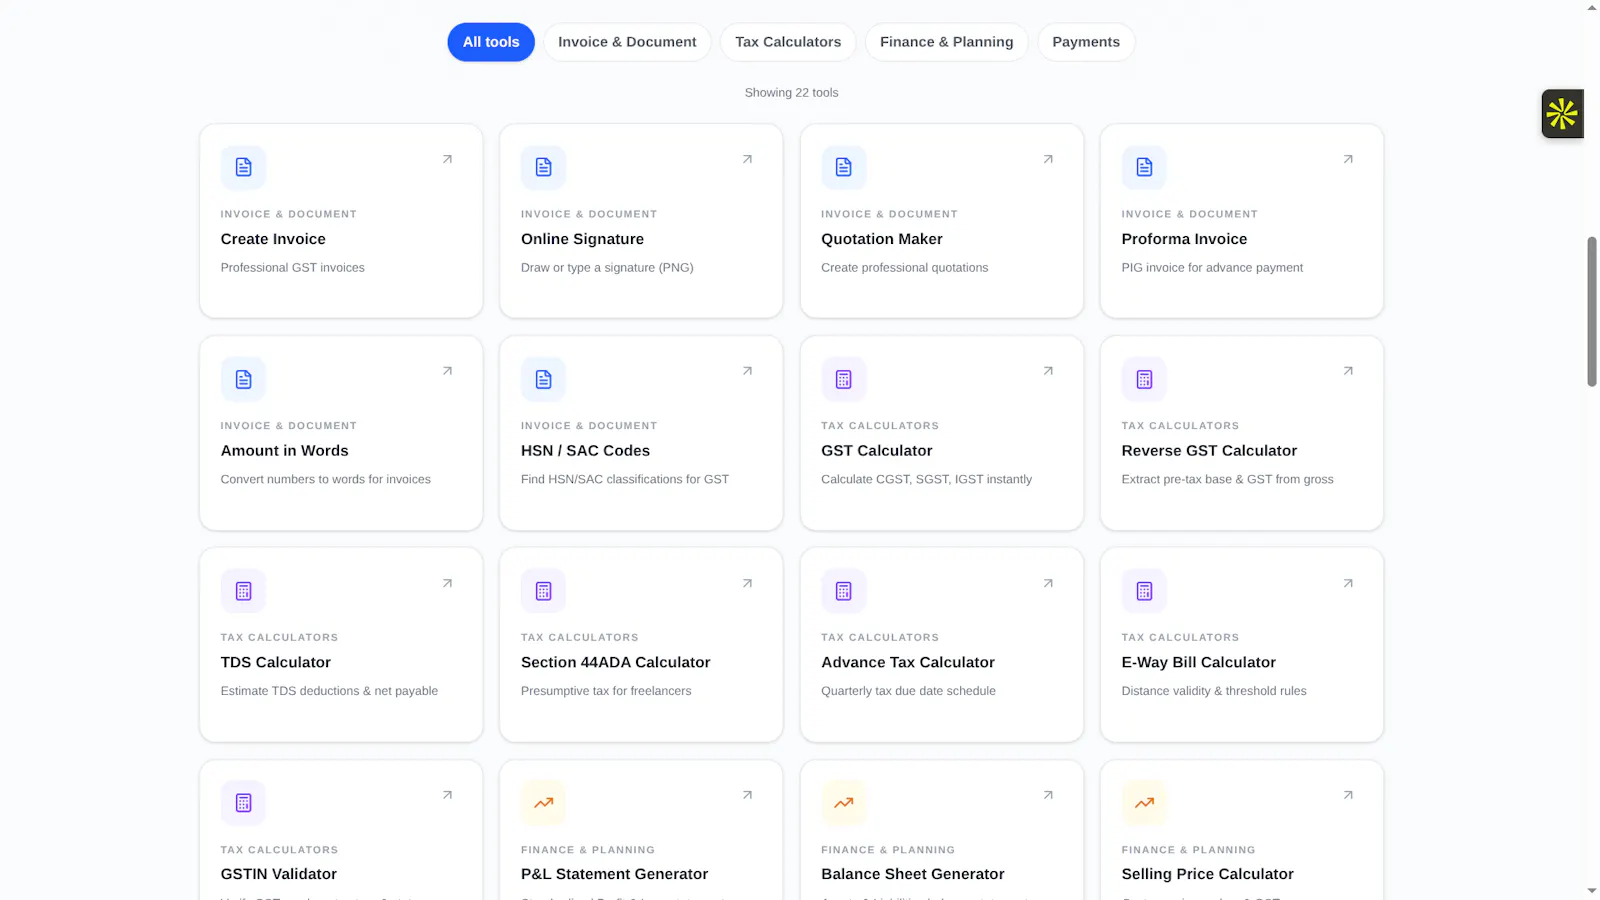
Task: Click the Online Signature document icon
Action: tap(543, 167)
